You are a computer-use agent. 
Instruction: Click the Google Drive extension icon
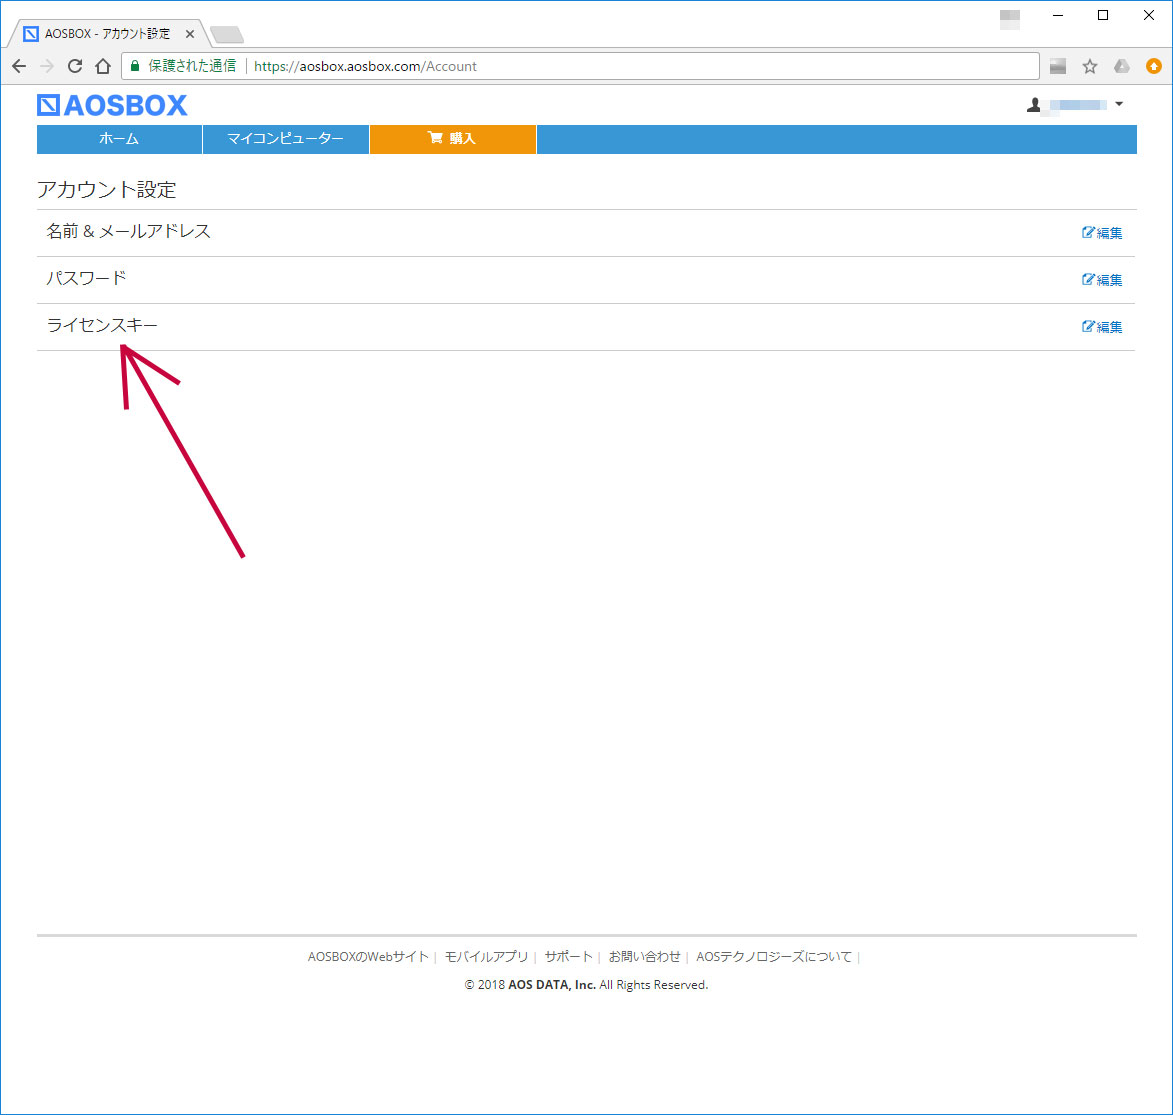(x=1121, y=67)
